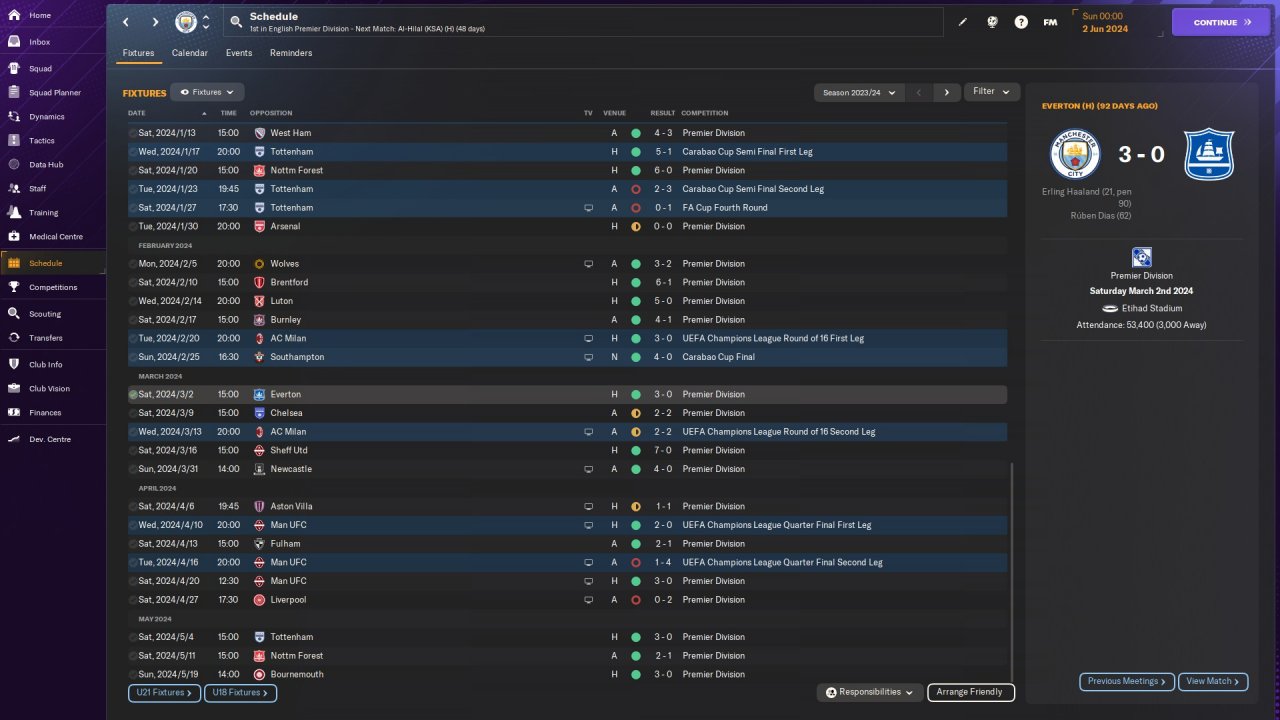Click the Continue button
1280x720 pixels.
pos(1221,22)
